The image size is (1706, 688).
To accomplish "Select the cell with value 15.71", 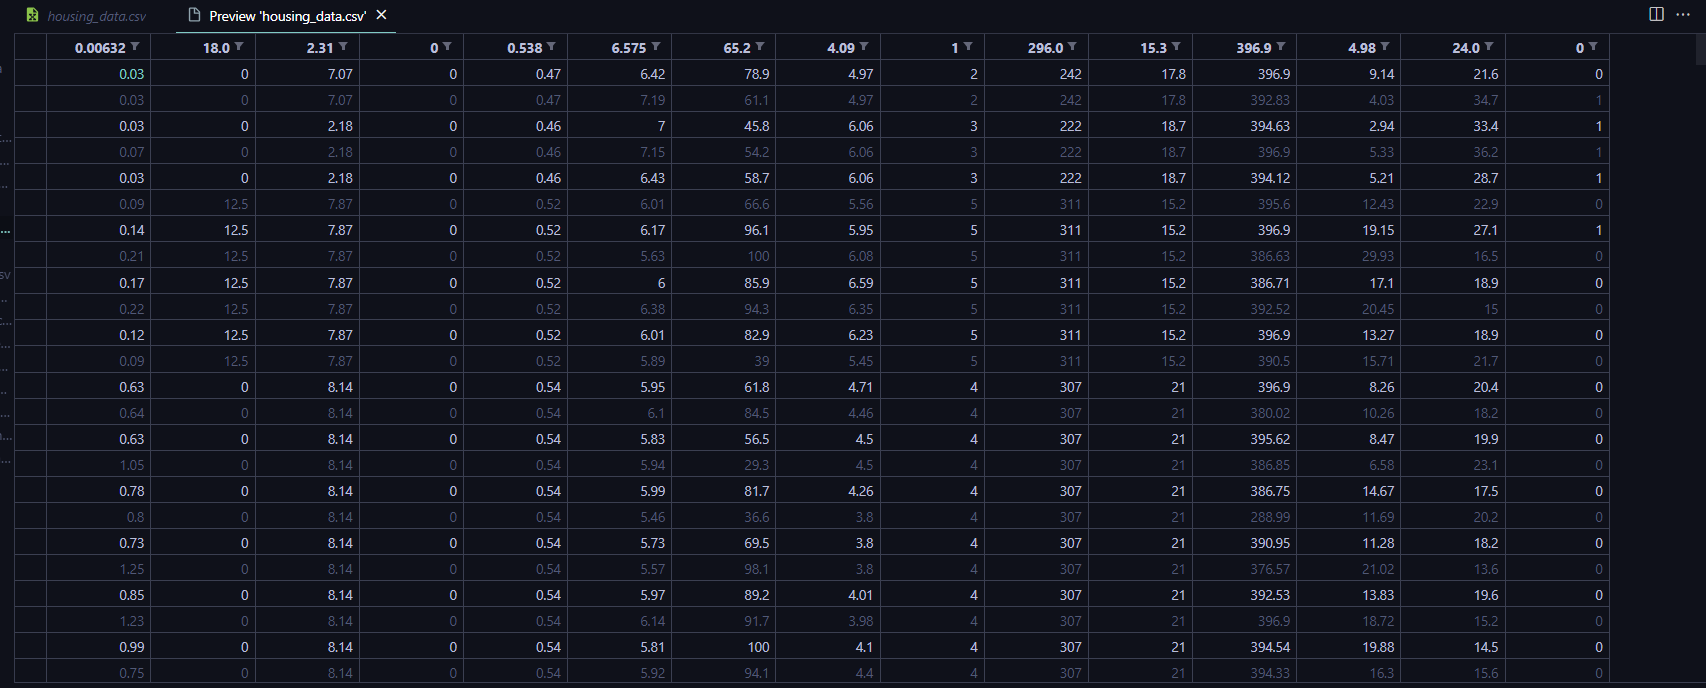I will [1348, 361].
